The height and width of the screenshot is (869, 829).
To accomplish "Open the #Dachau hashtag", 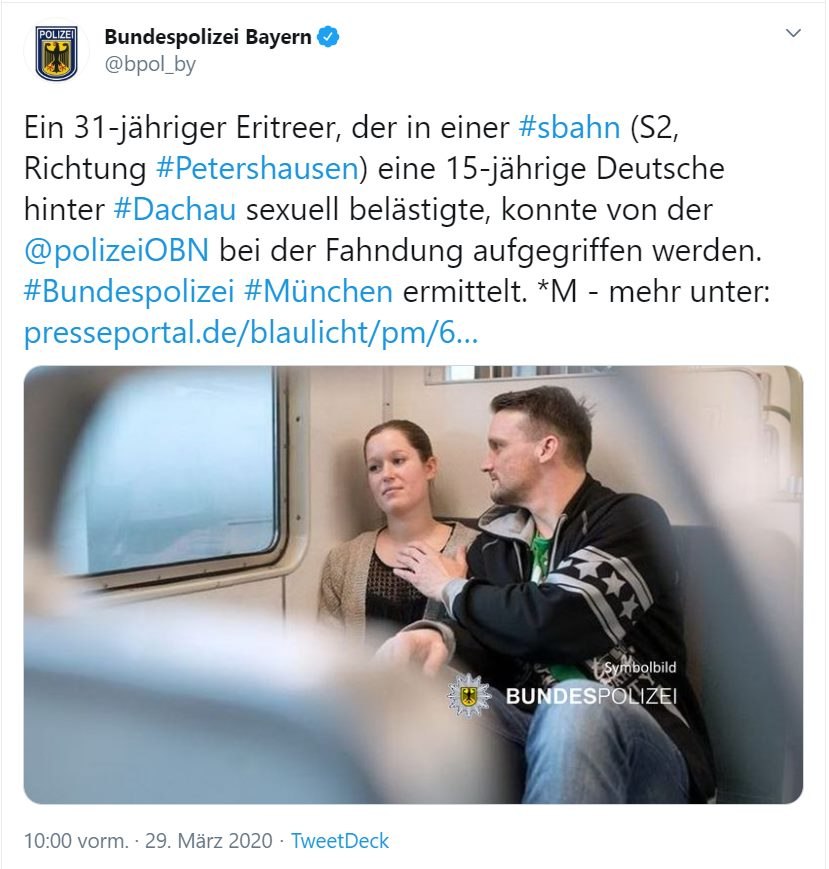I will (x=175, y=209).
